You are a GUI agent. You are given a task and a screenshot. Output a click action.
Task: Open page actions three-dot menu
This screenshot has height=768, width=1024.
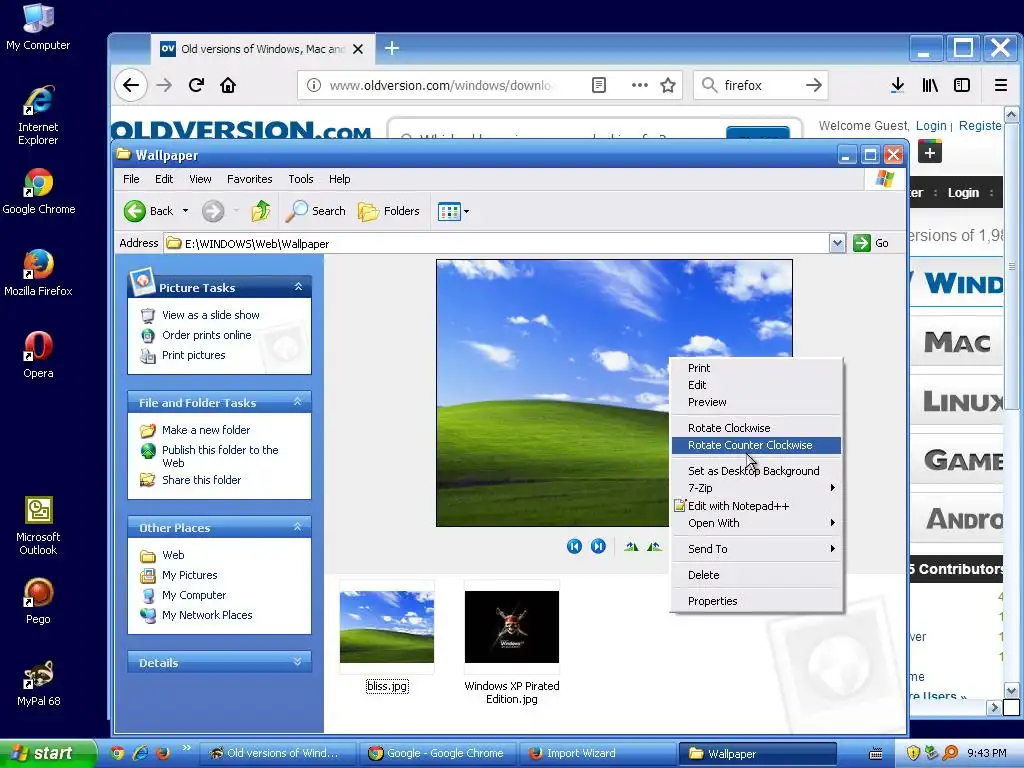(639, 85)
